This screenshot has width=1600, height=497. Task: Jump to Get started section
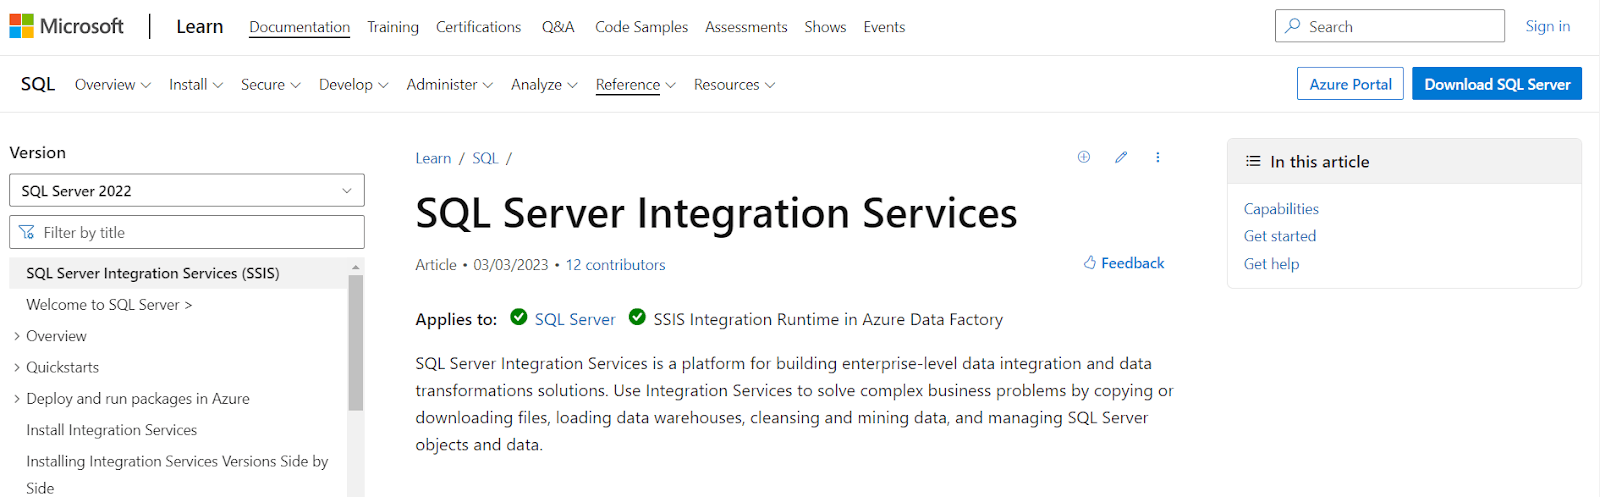click(1280, 236)
